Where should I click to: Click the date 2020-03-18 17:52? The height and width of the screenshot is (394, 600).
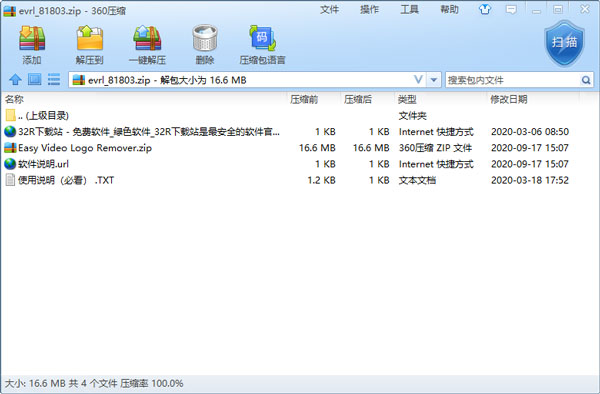coord(530,180)
